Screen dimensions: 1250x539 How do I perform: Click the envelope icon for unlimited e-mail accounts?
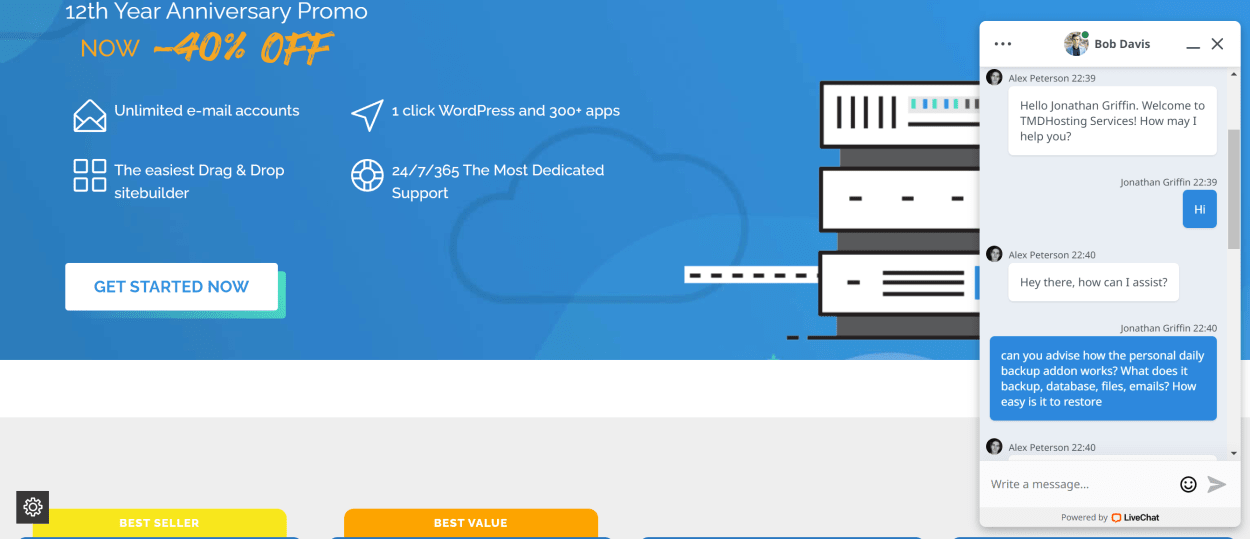pos(90,115)
